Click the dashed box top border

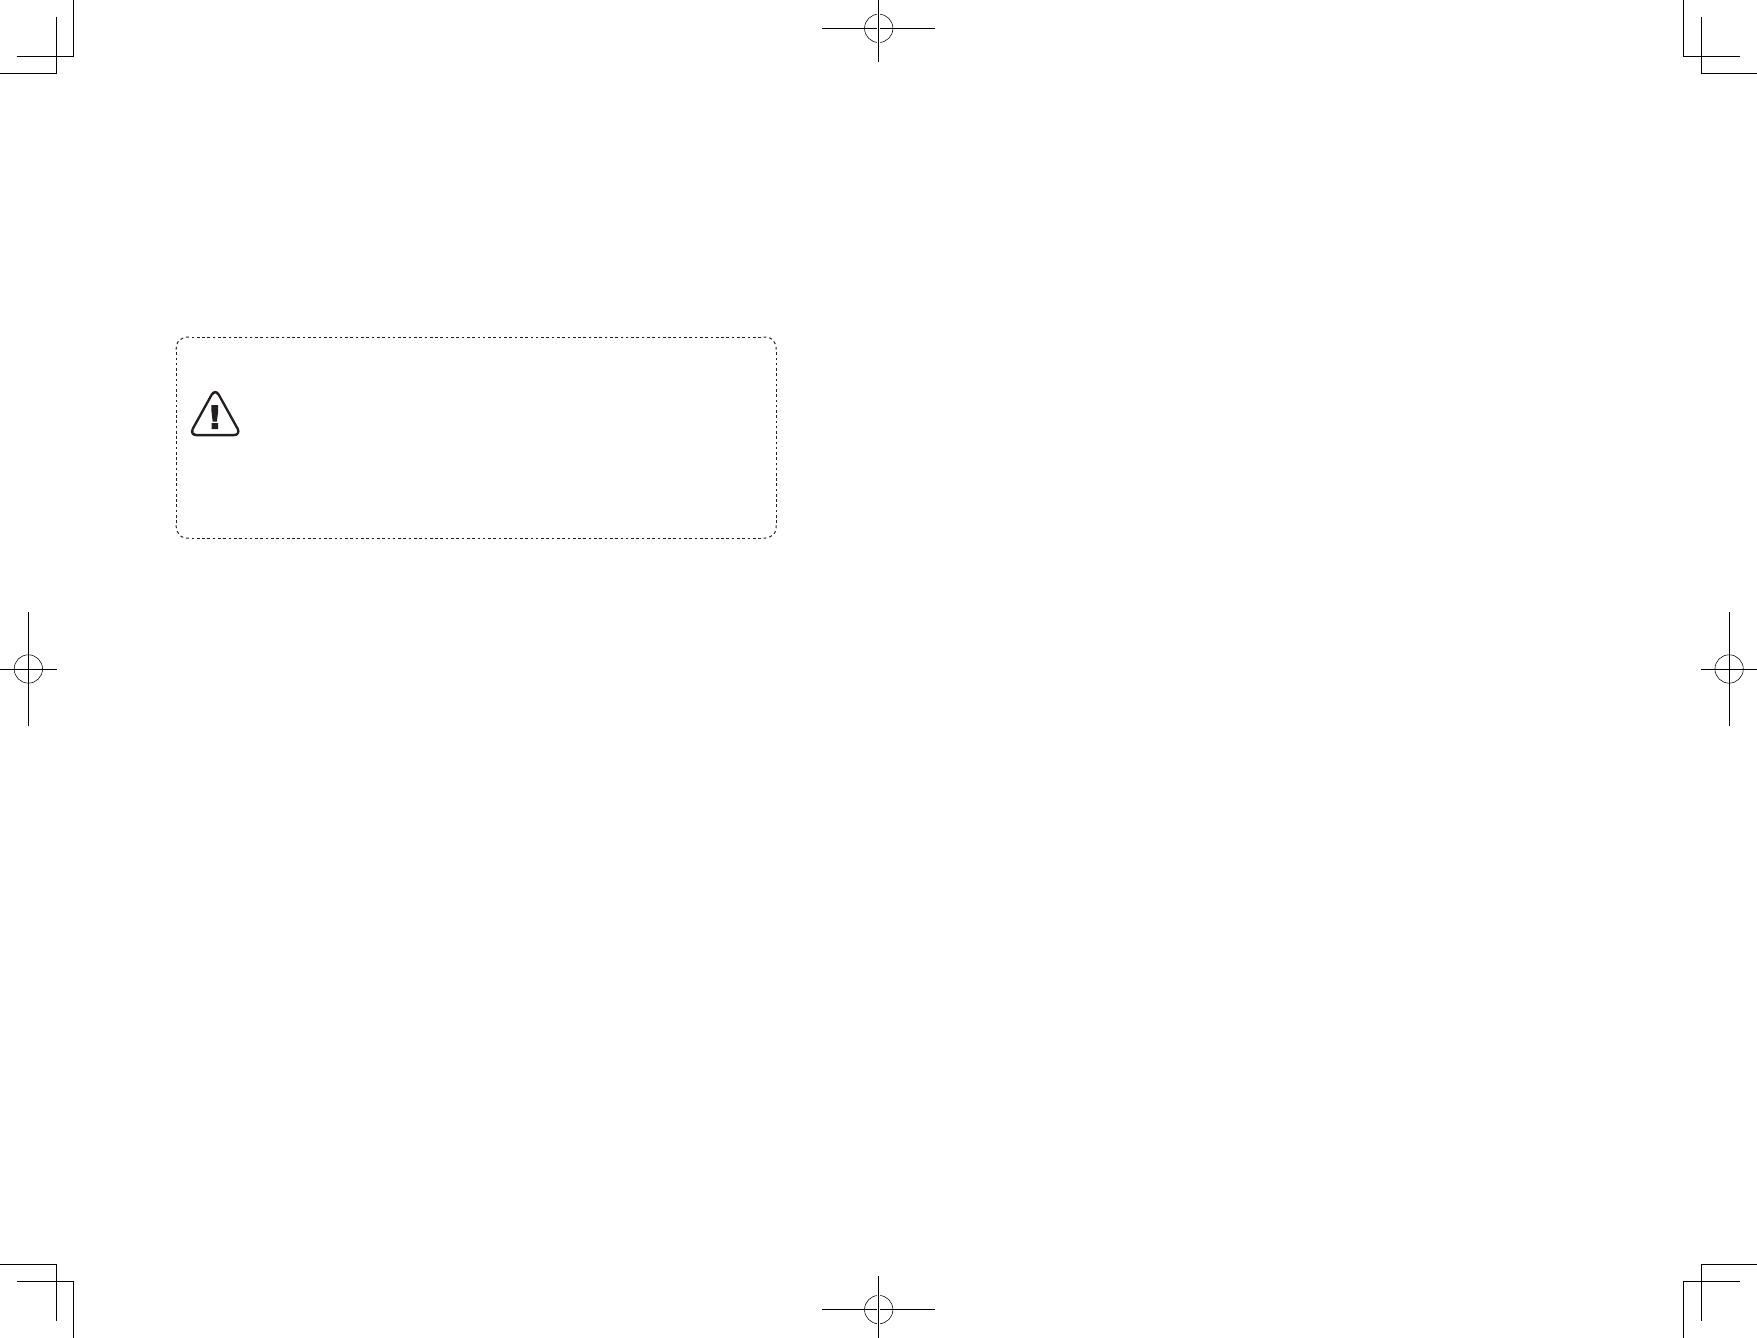[476, 338]
